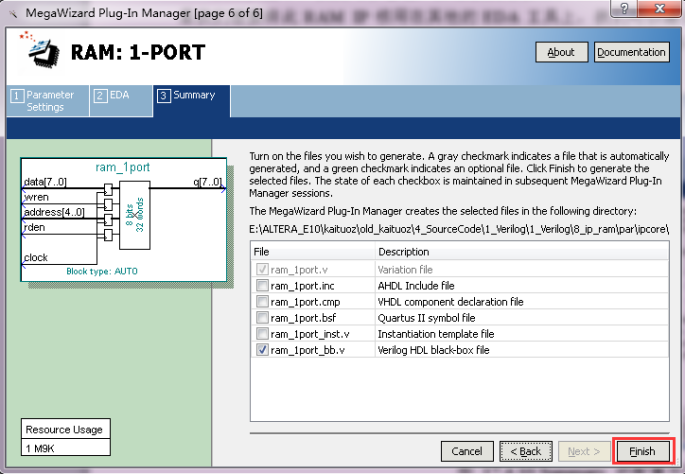
Task: Open the Documentation button
Action: (631, 52)
